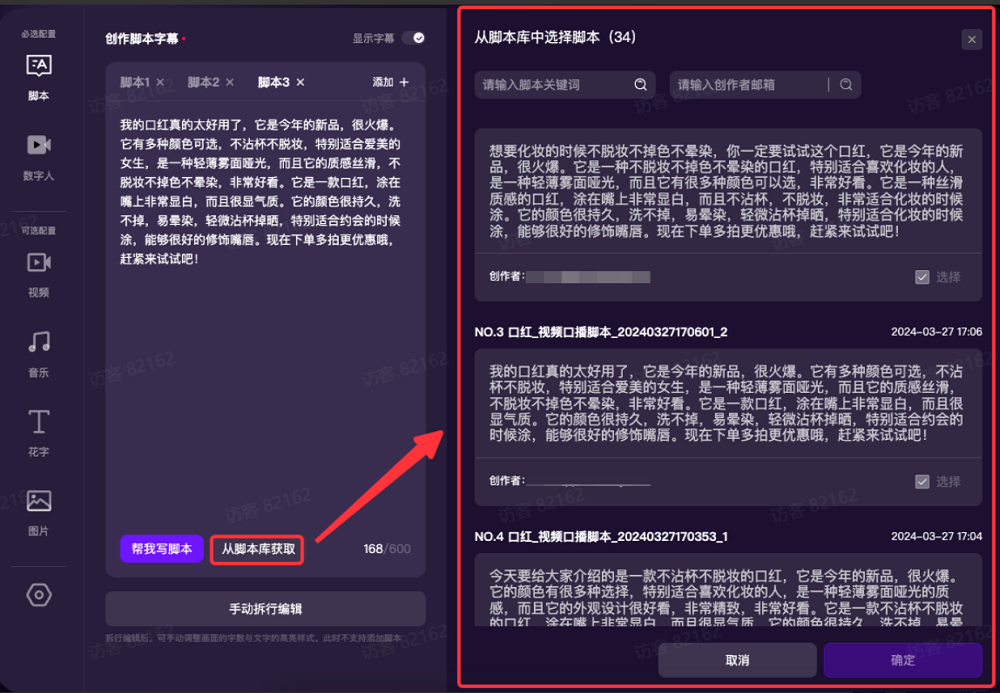The width and height of the screenshot is (1000, 693).
Task: Cancel with the 取消 button
Action: pyautogui.click(x=737, y=660)
